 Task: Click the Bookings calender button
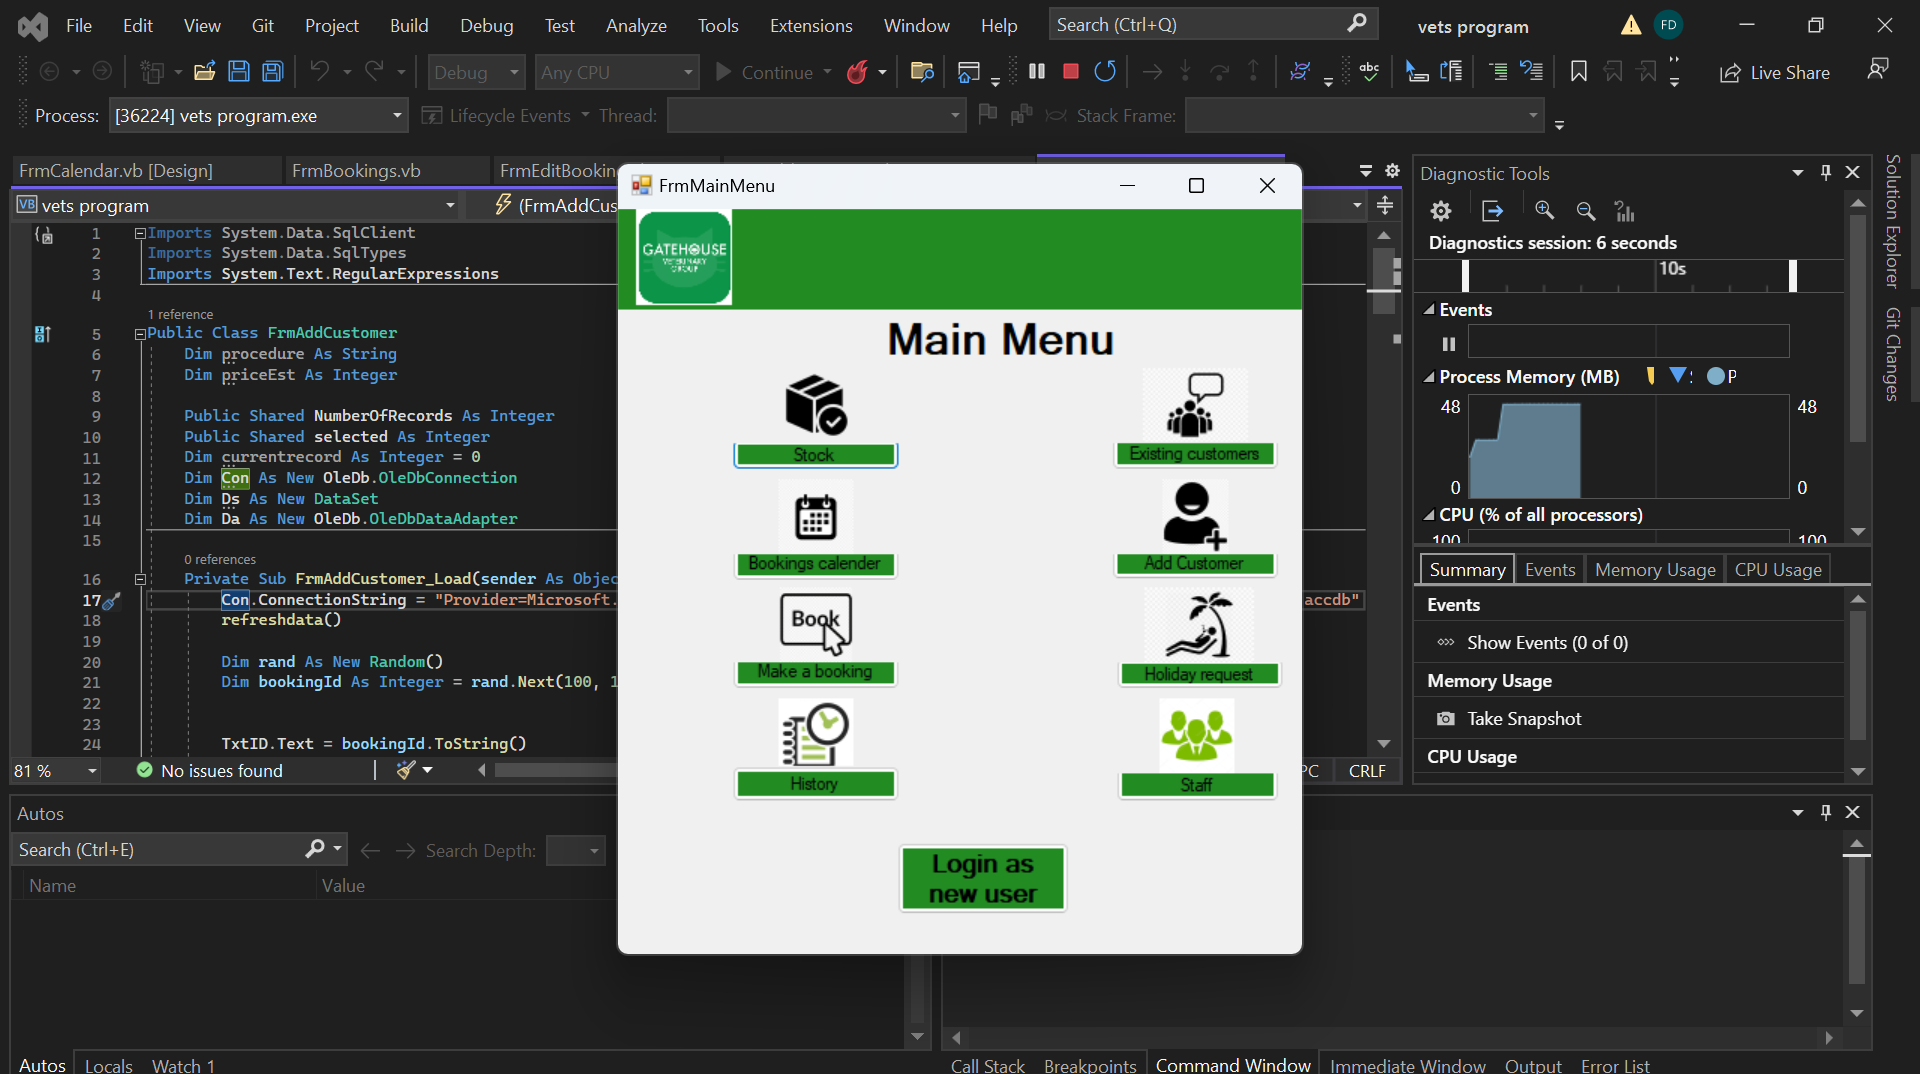[815, 564]
